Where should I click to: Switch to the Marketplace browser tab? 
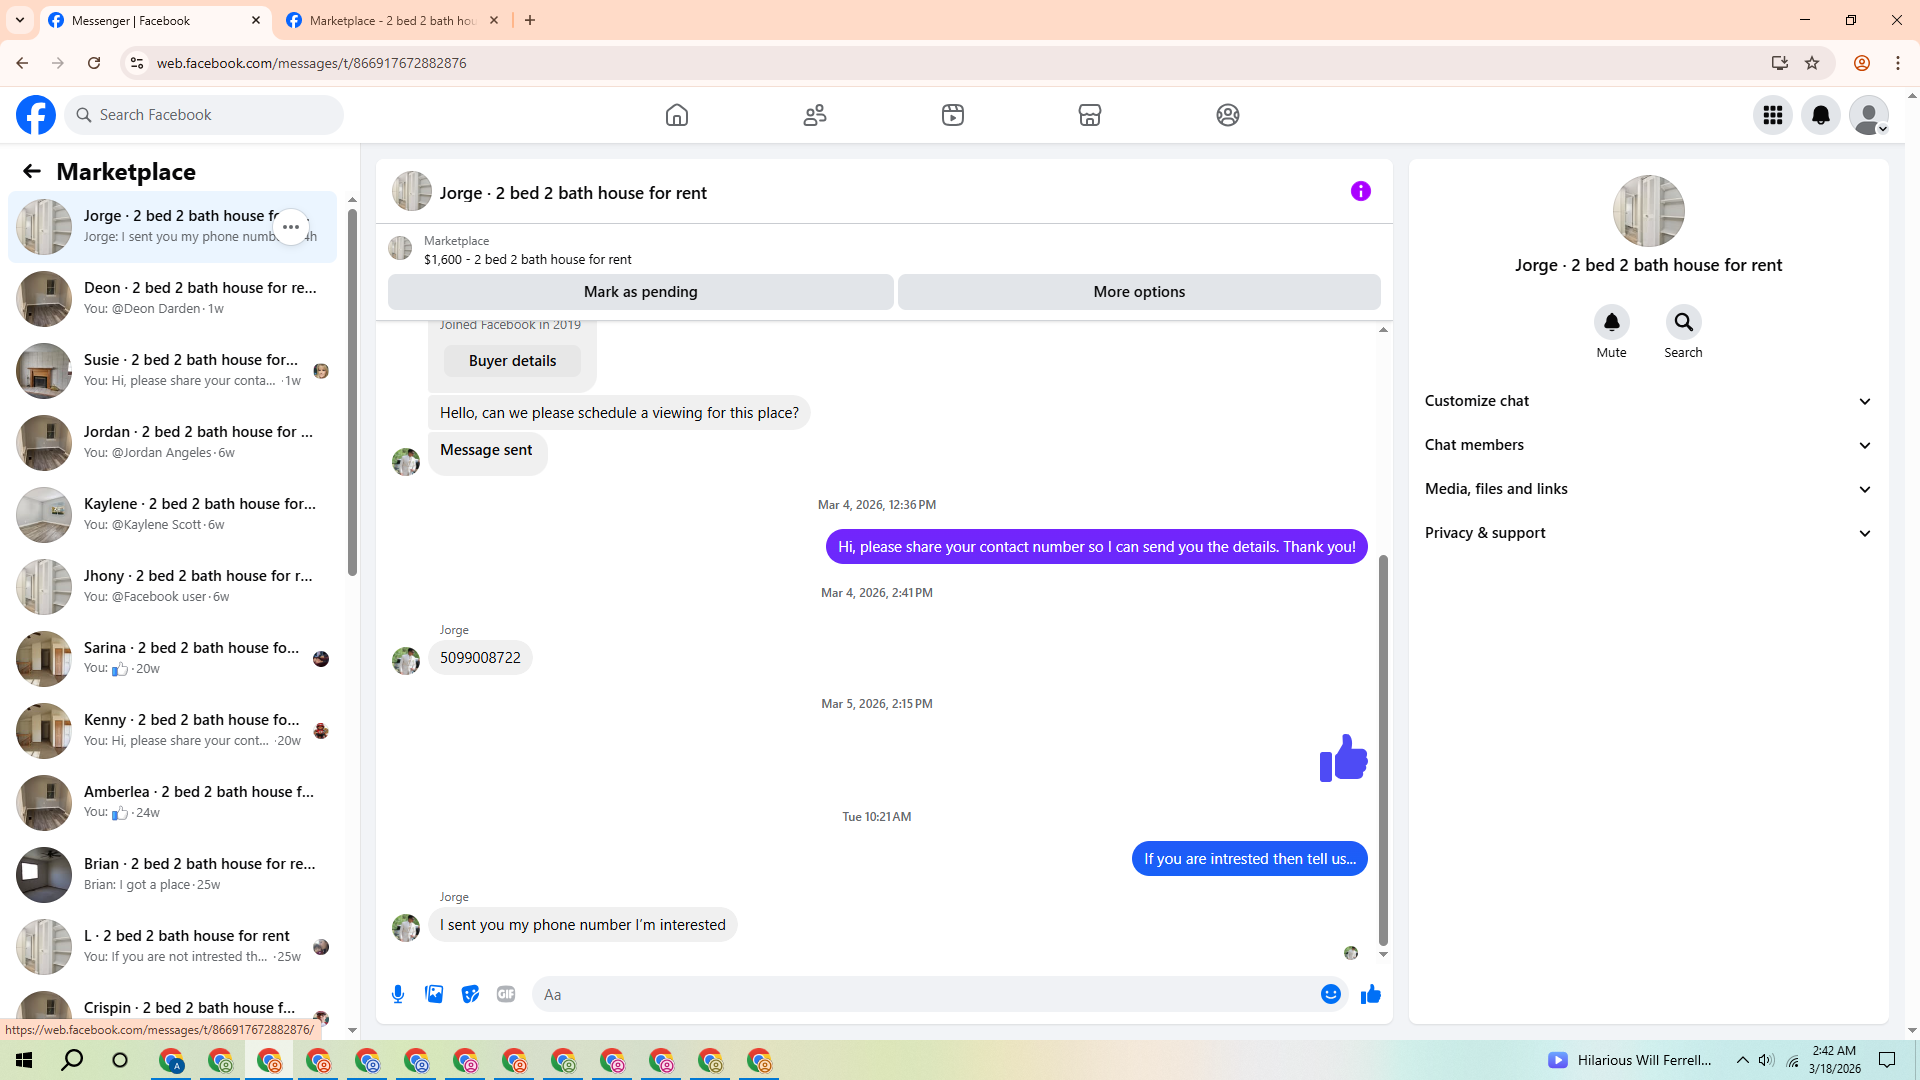[x=393, y=20]
